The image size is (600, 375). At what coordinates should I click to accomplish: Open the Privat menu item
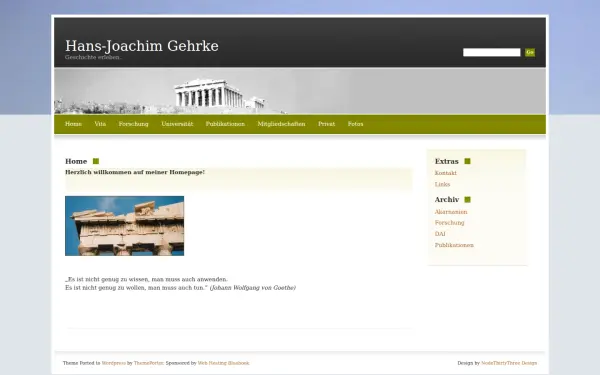pyautogui.click(x=326, y=124)
